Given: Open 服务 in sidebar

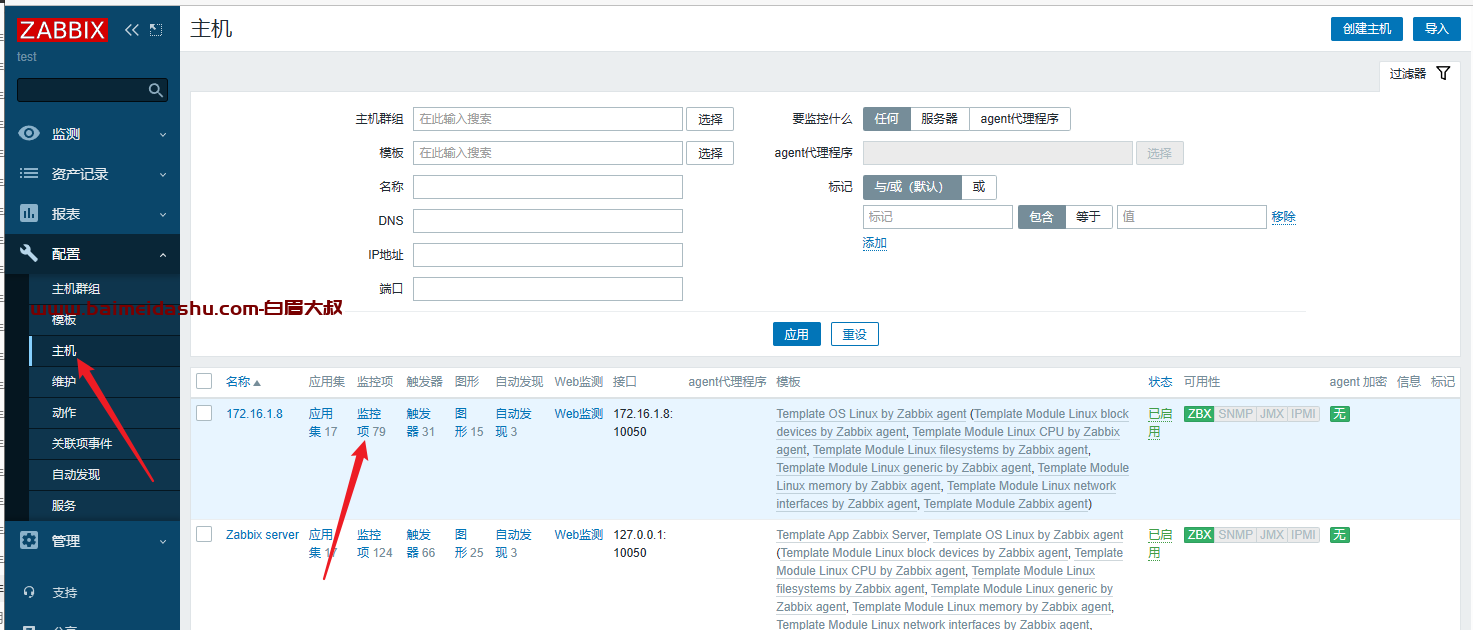Looking at the screenshot, I should (104, 506).
